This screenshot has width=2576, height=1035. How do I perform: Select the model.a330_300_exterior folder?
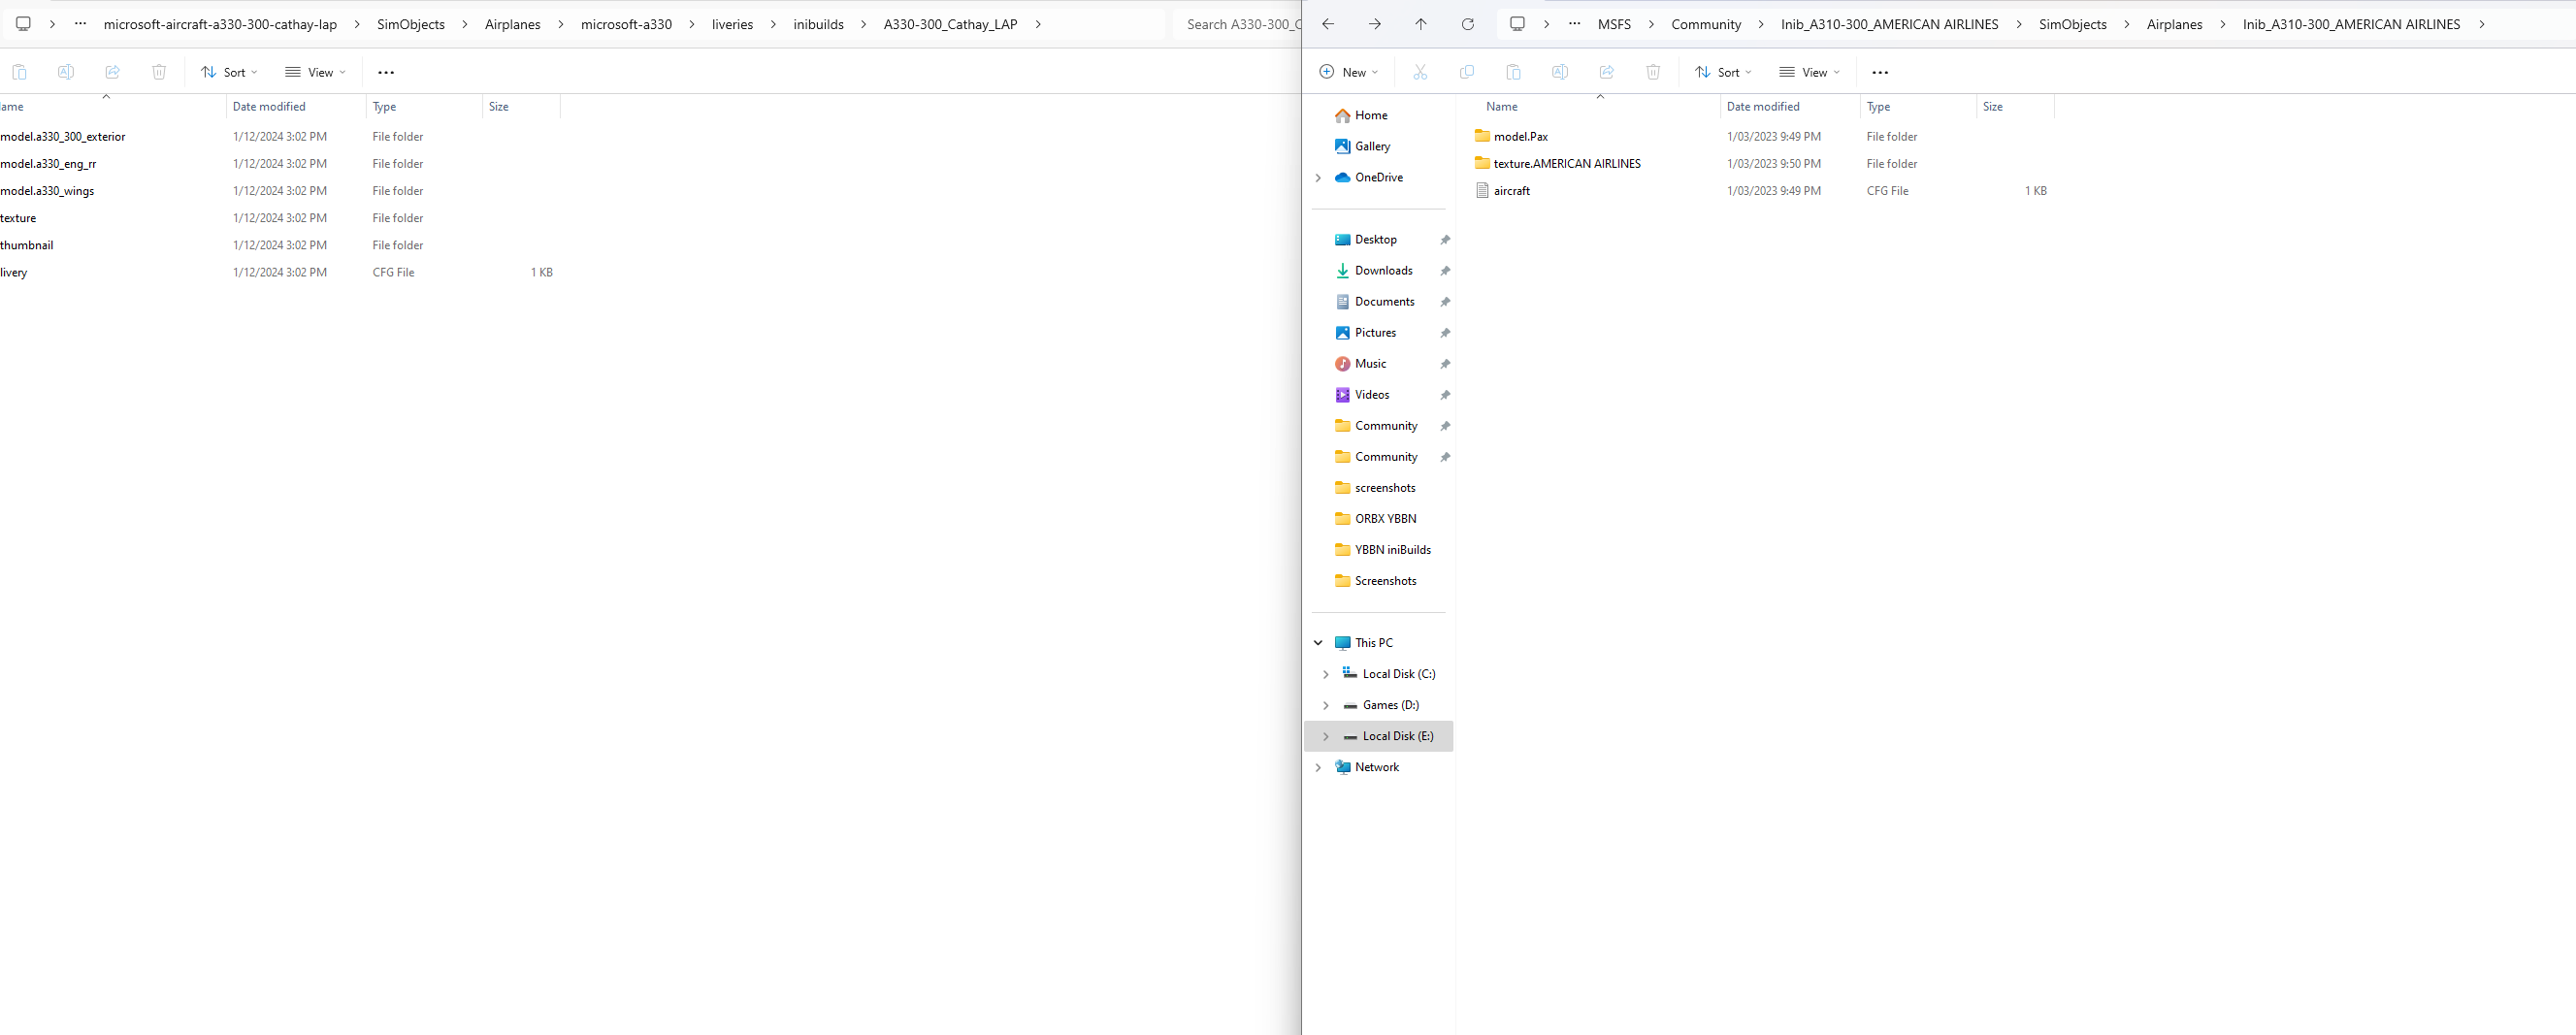coord(63,136)
